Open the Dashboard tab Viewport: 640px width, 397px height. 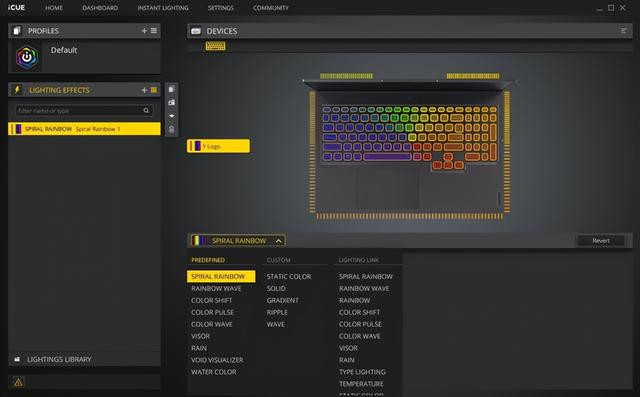(x=100, y=8)
